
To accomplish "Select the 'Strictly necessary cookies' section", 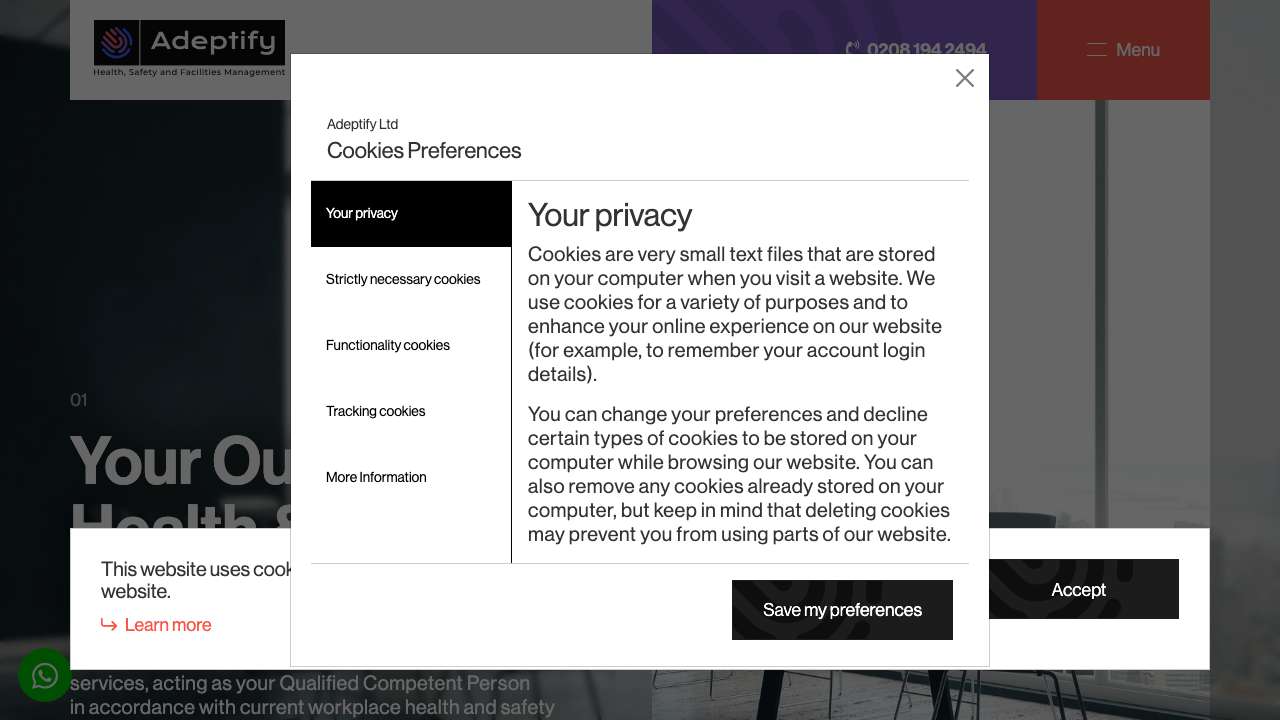I will (x=403, y=279).
